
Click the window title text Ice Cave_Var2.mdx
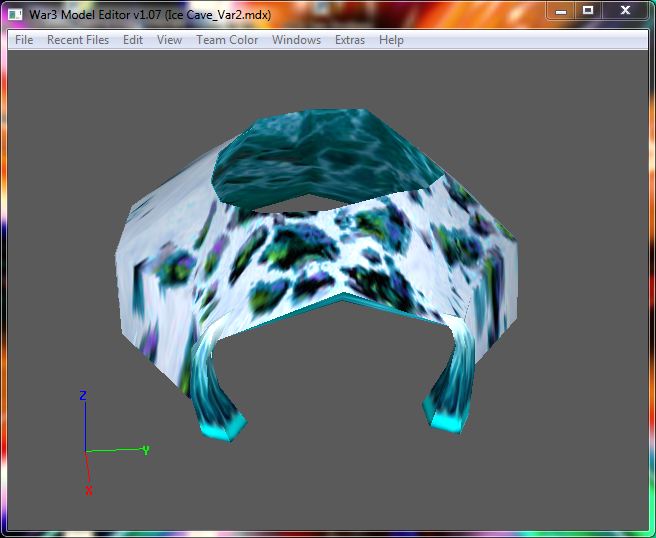(x=219, y=15)
